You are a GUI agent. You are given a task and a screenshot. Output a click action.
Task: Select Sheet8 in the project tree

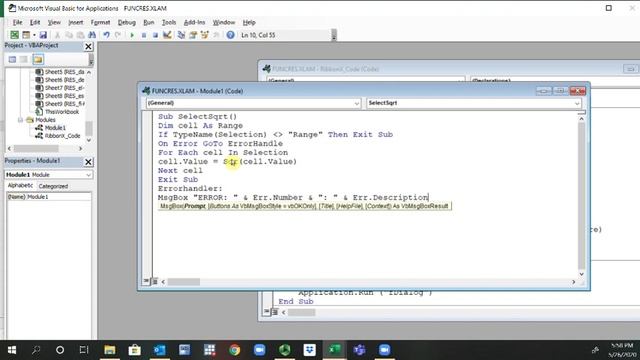pyautogui.click(x=60, y=96)
